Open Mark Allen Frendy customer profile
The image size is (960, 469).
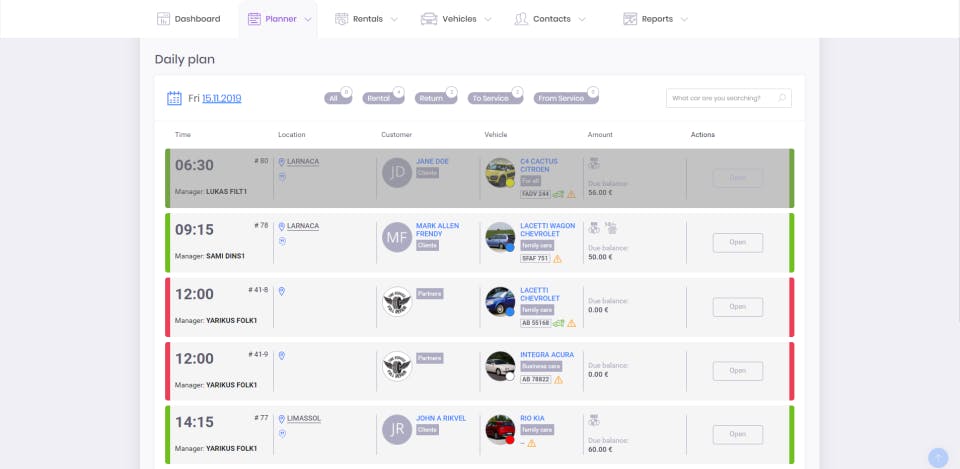[x=438, y=230]
